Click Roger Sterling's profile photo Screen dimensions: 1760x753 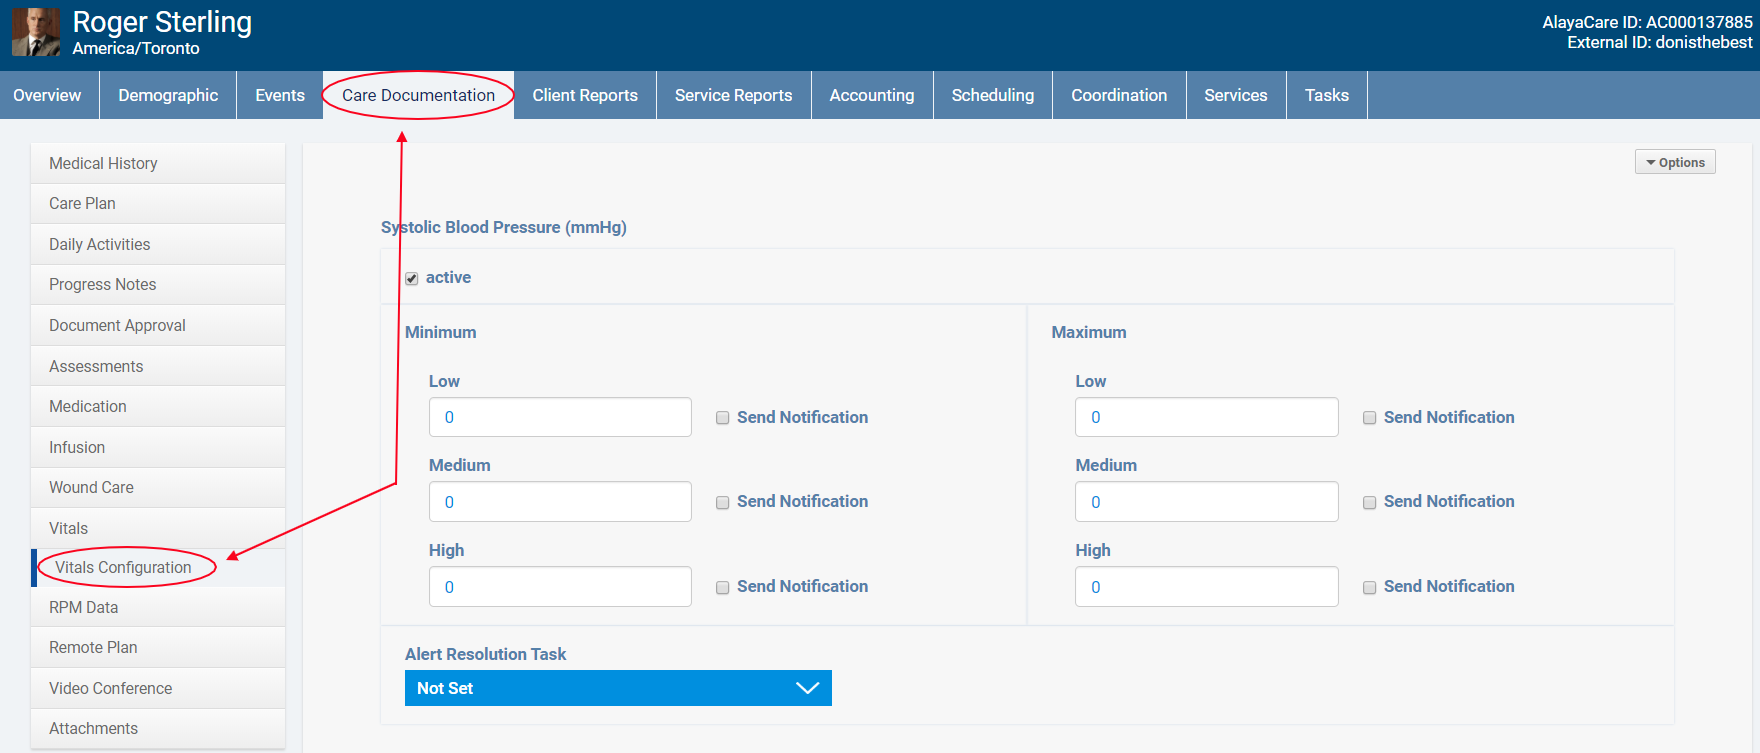[35, 32]
